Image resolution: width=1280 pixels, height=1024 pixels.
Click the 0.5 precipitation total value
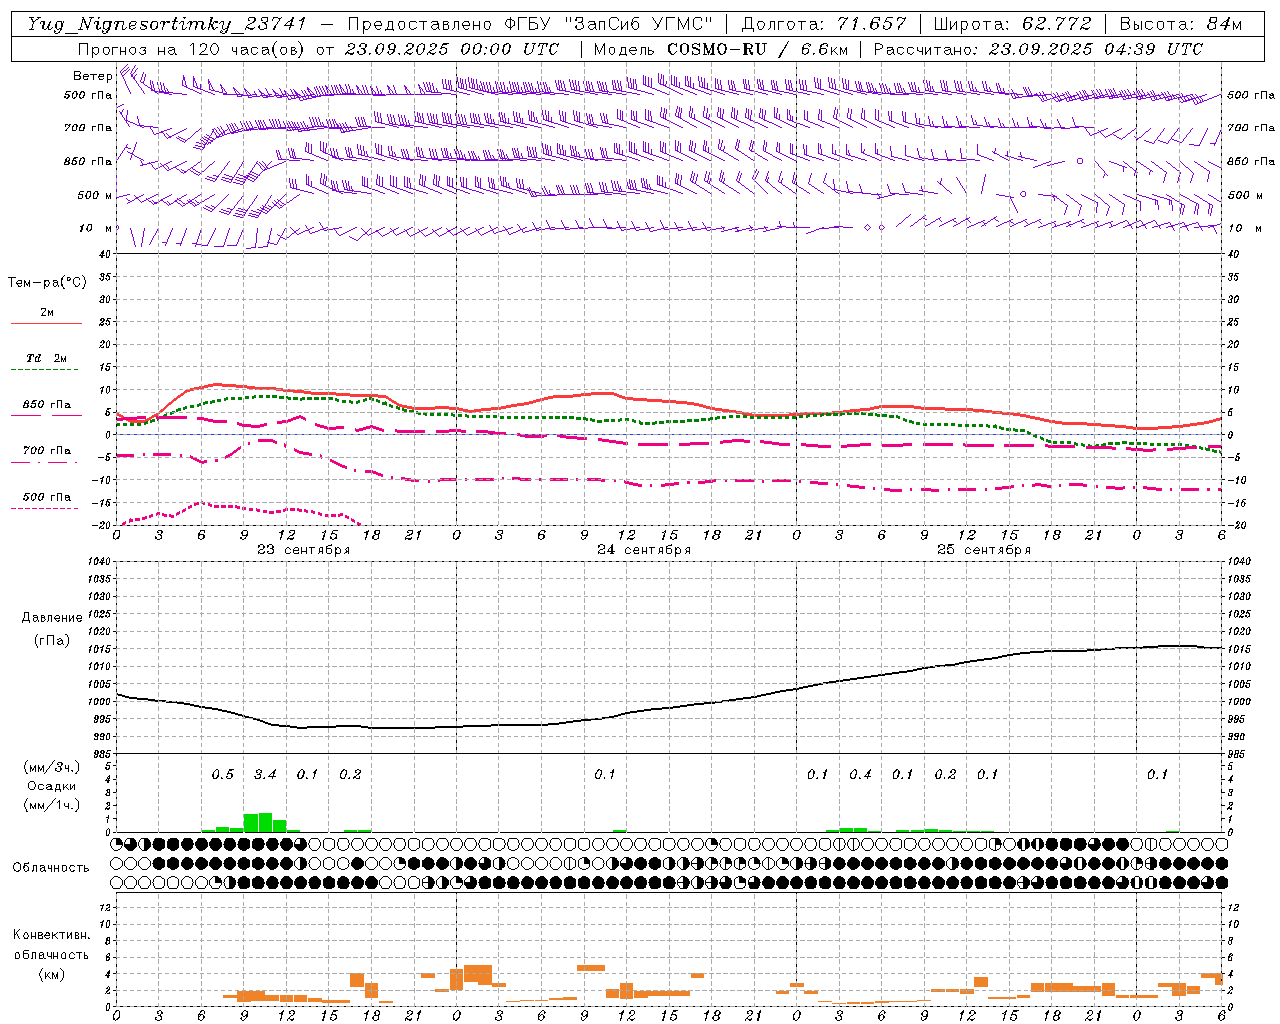click(223, 775)
